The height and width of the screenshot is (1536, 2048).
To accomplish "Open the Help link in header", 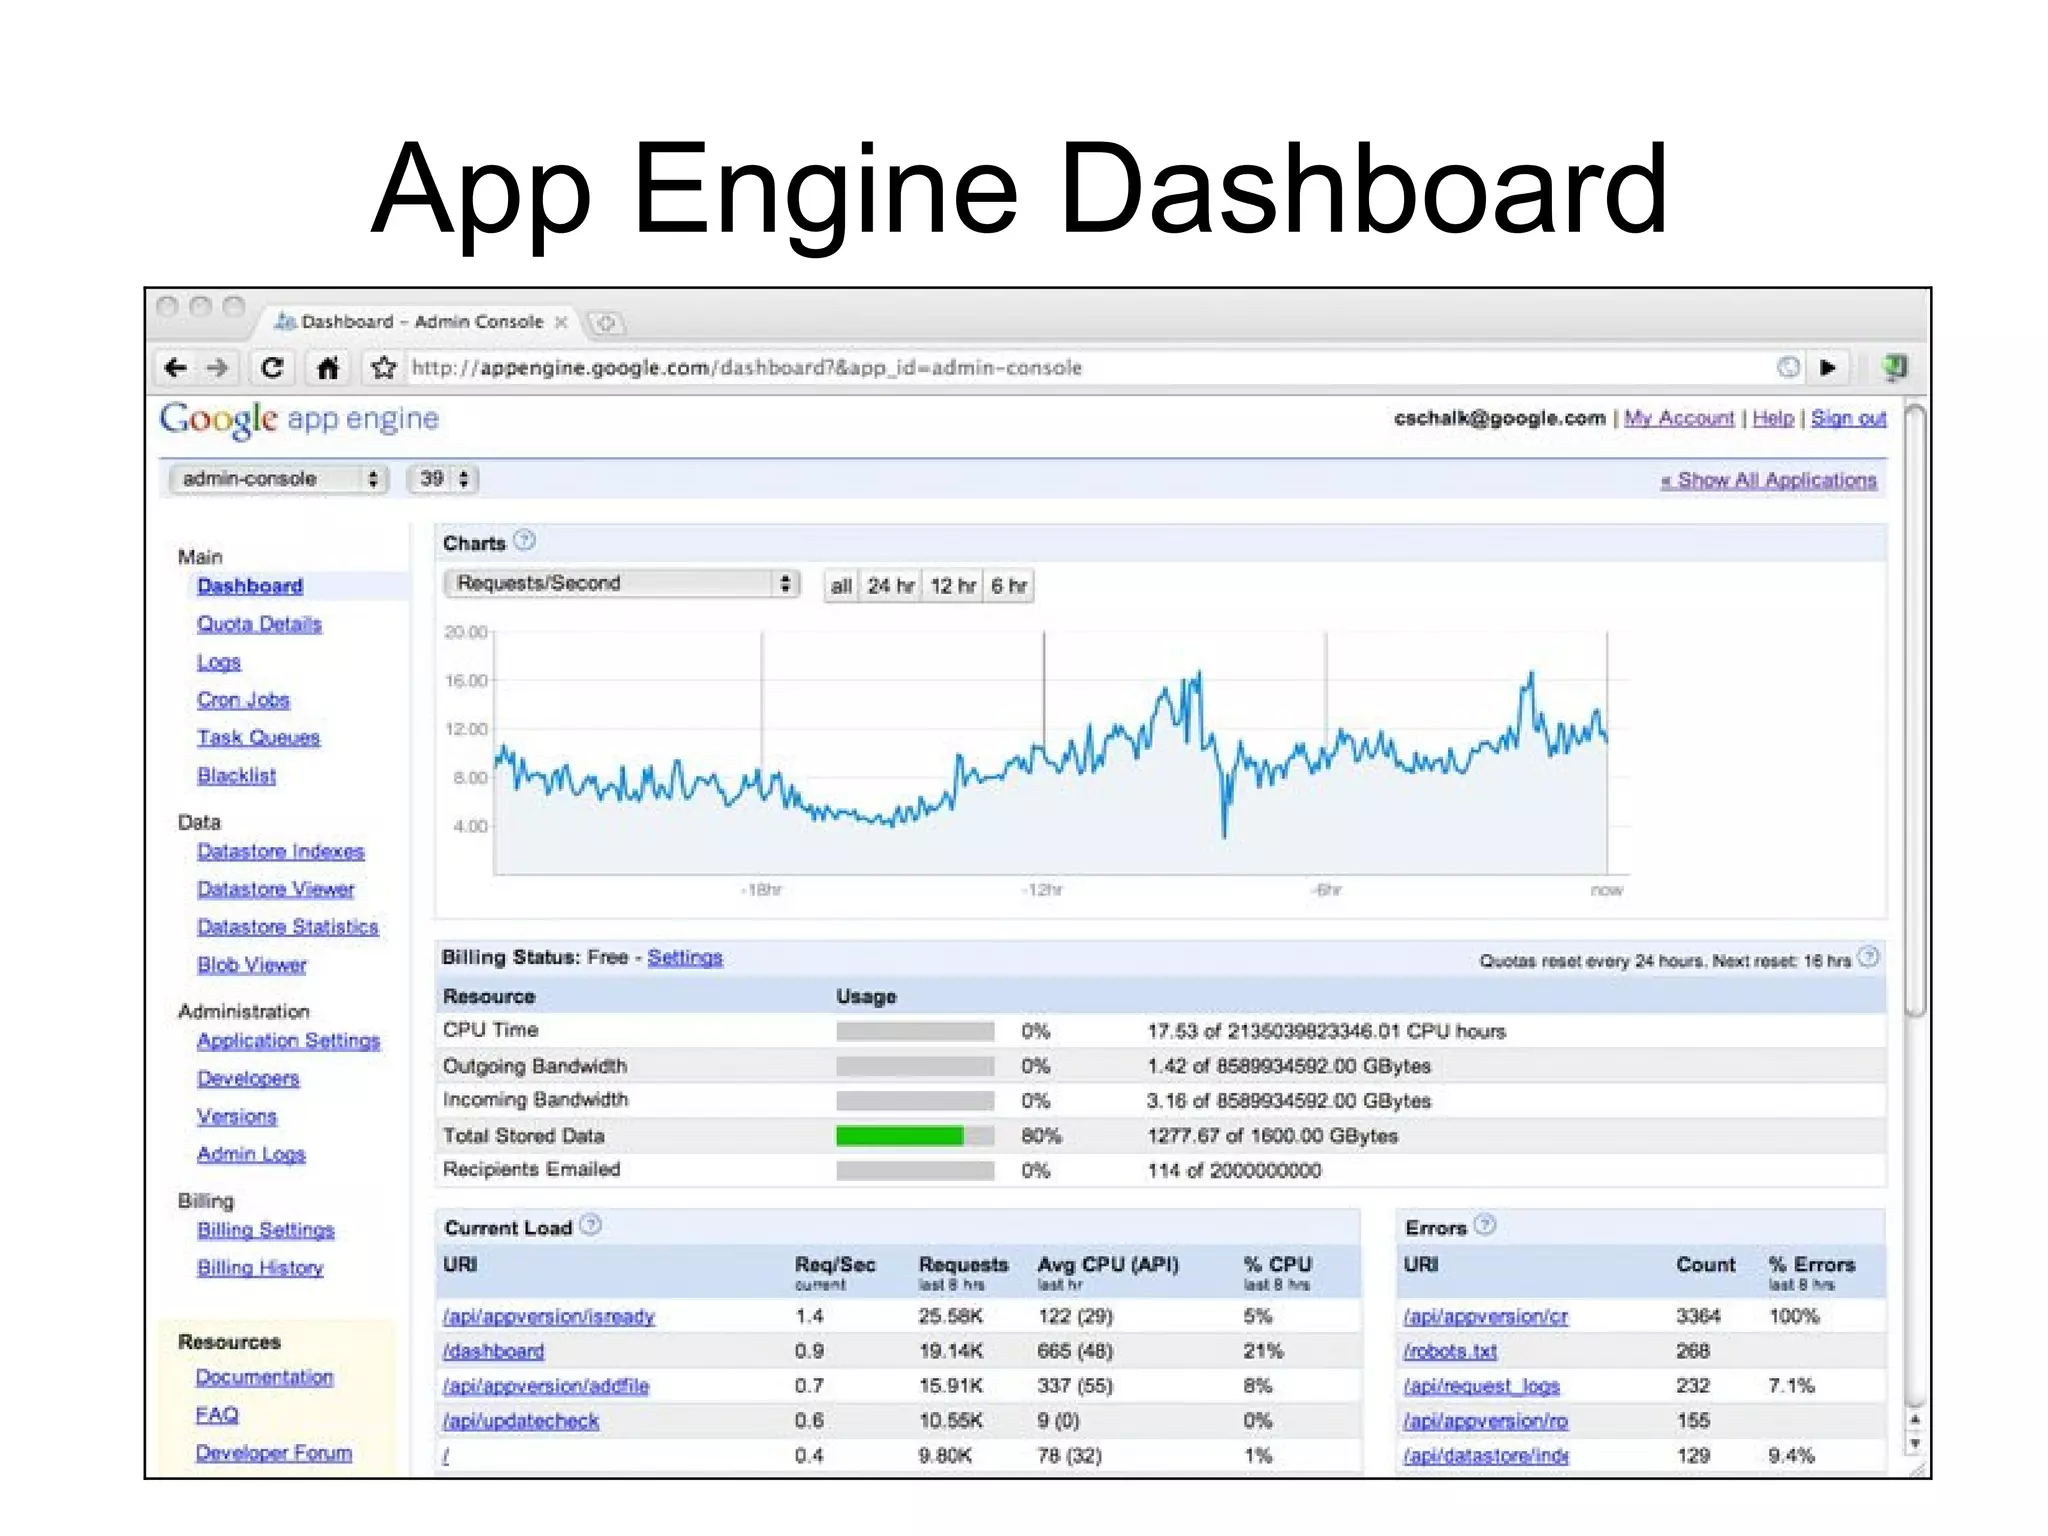I will (x=1773, y=418).
